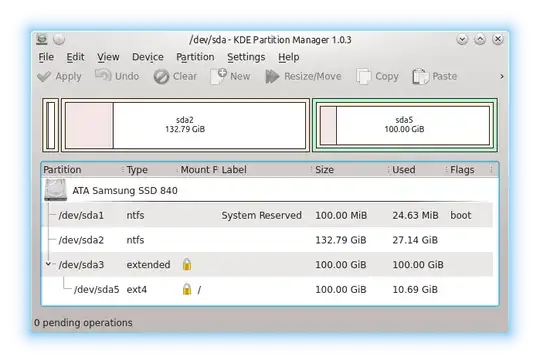
Task: Click the Paste button label
Action: (445, 76)
